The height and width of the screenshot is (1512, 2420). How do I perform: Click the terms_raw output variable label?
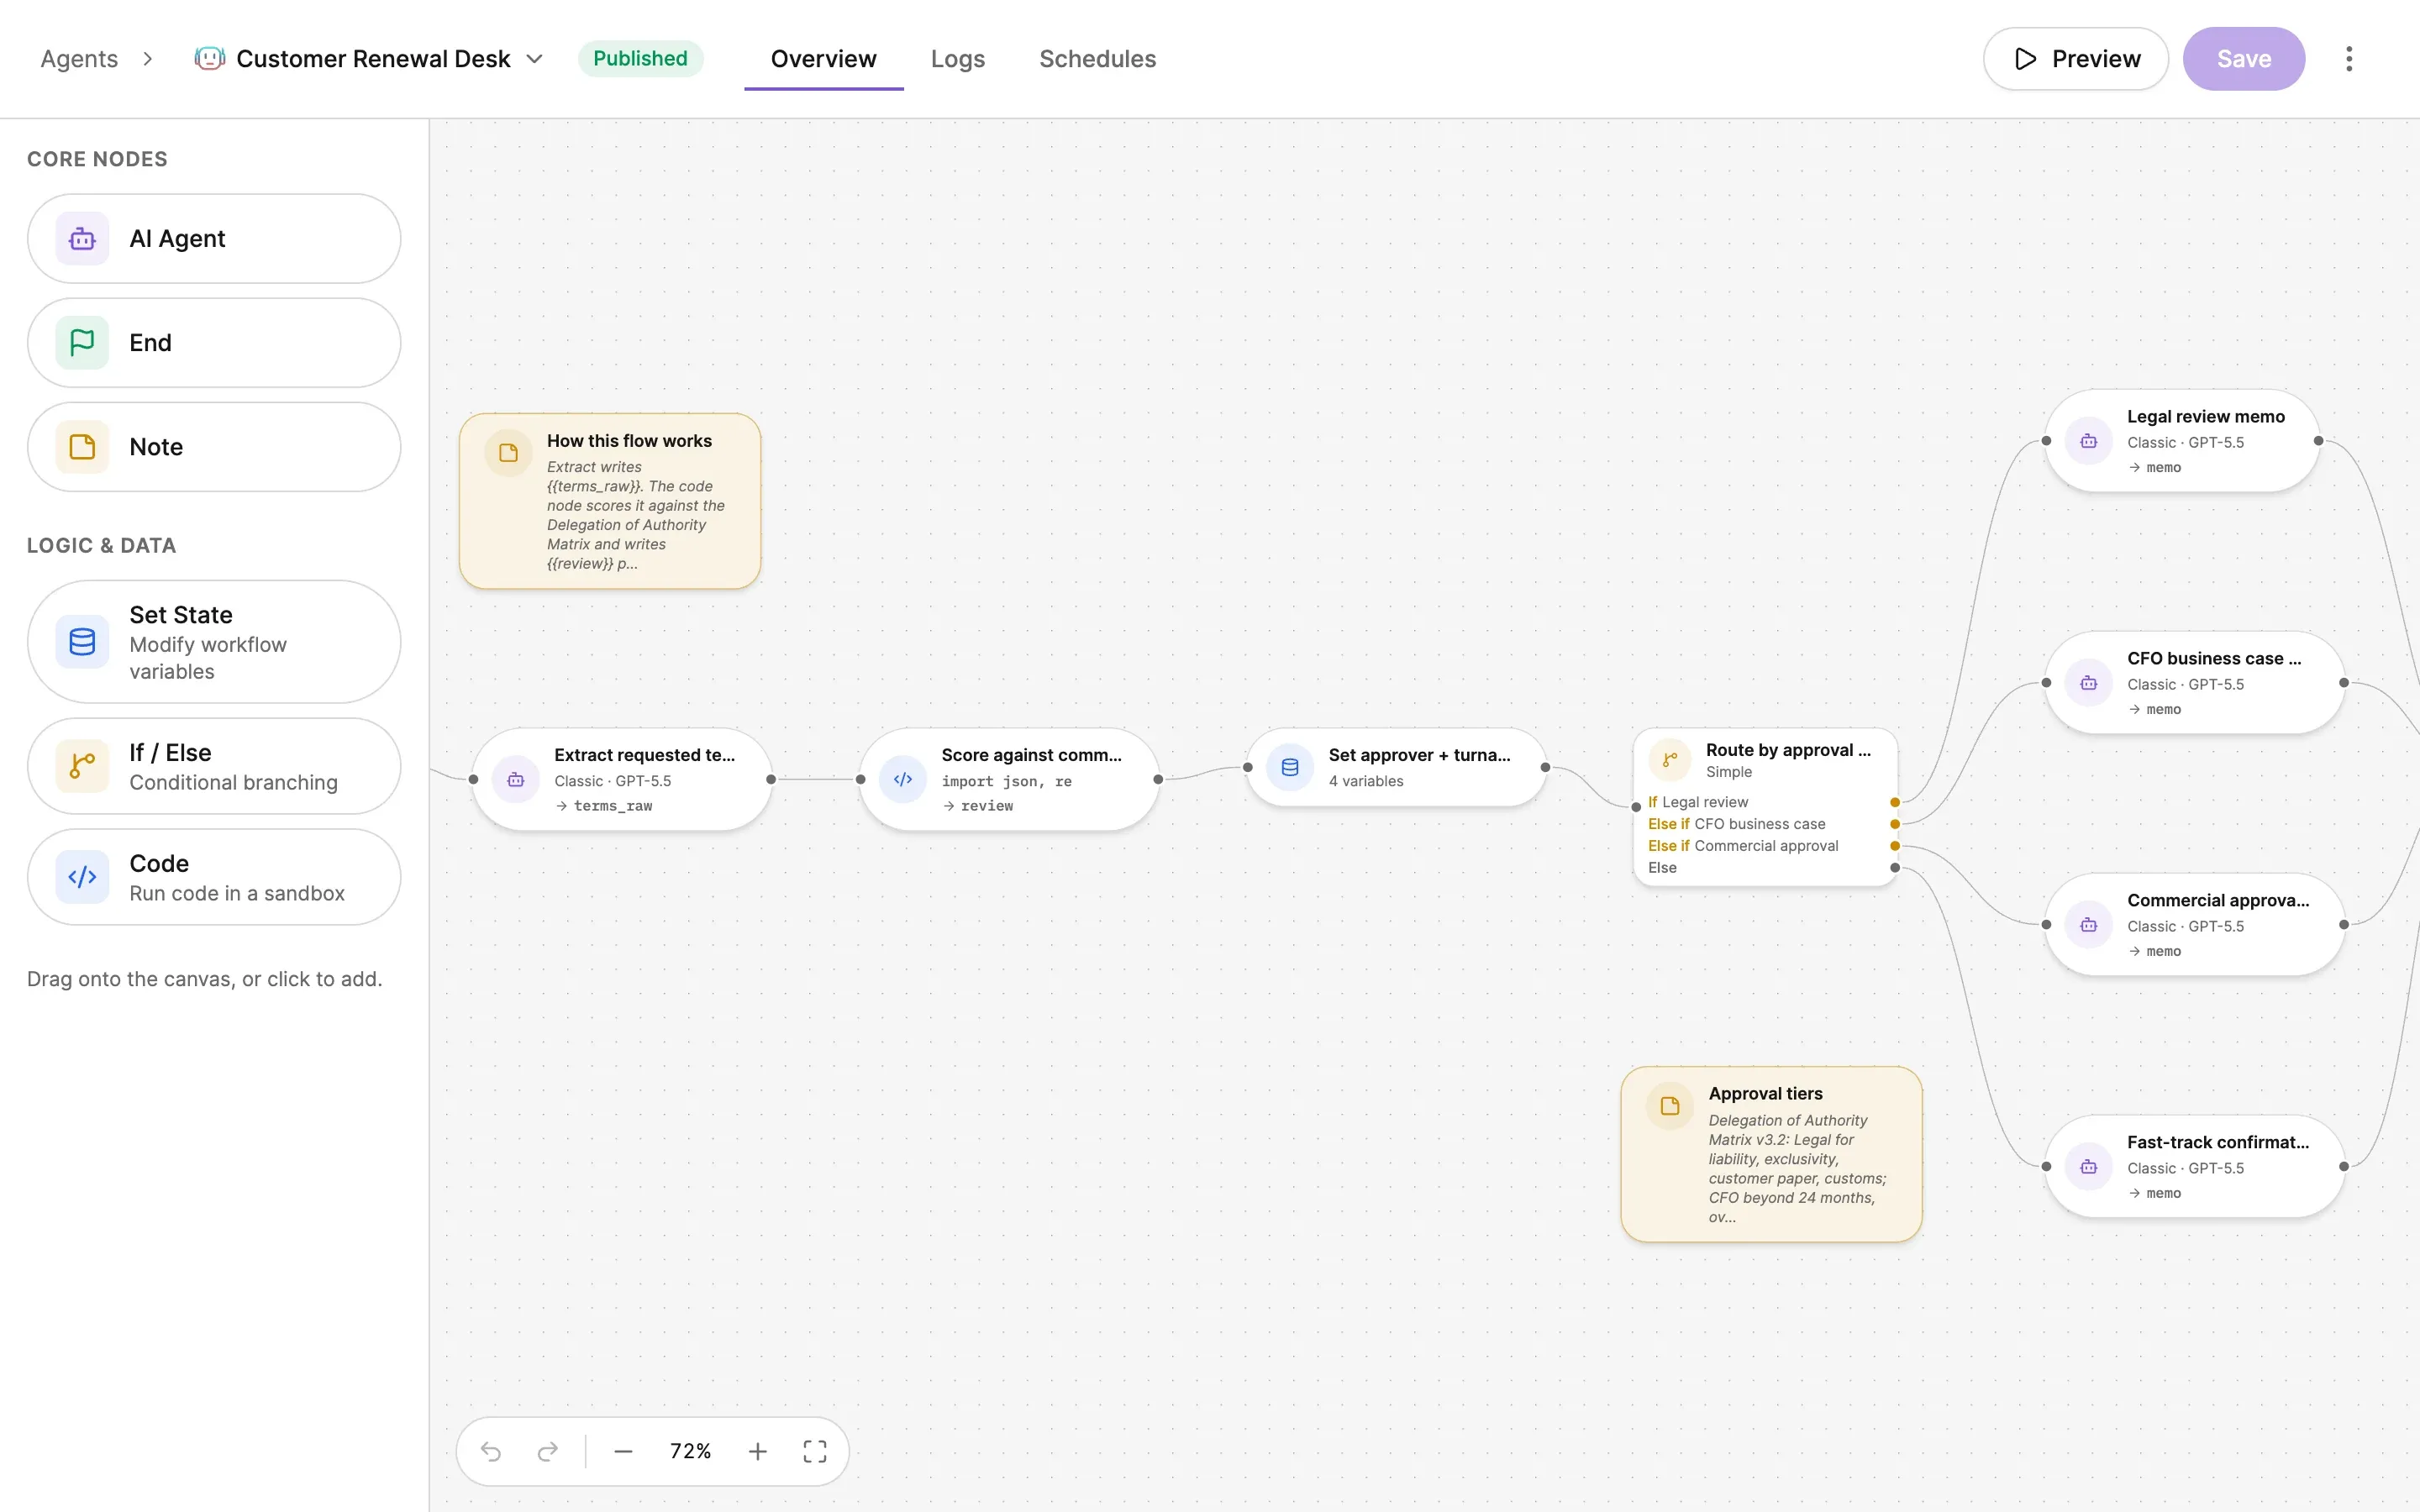[x=612, y=806]
